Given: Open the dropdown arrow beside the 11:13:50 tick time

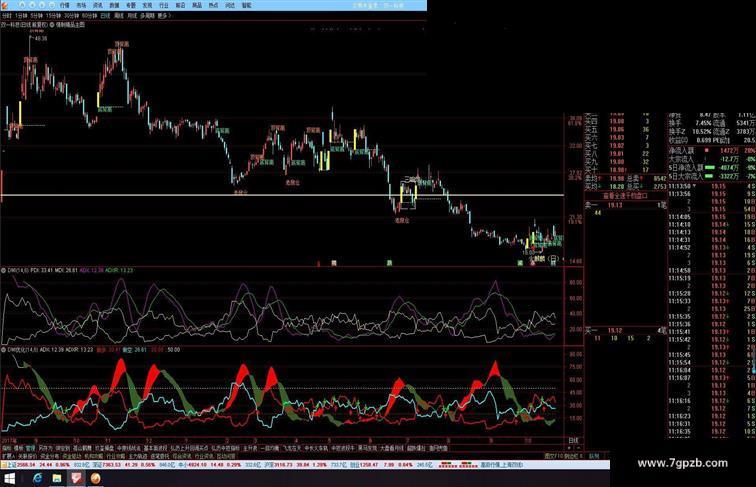Looking at the screenshot, I should pos(695,186).
